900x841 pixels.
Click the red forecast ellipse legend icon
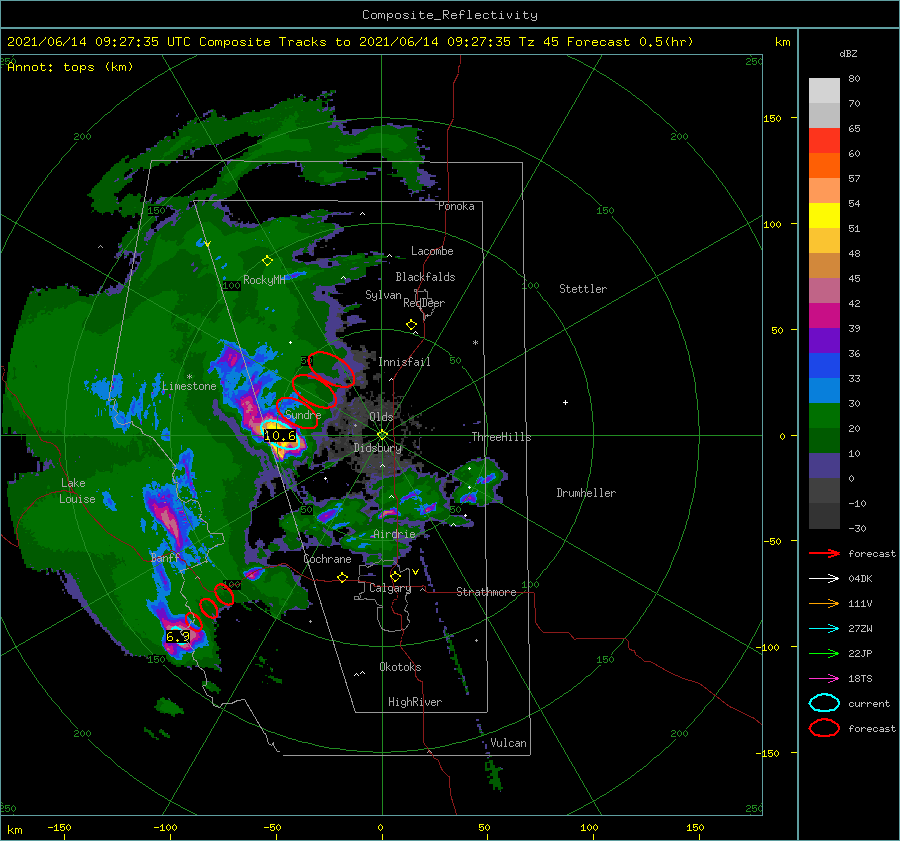click(x=824, y=728)
